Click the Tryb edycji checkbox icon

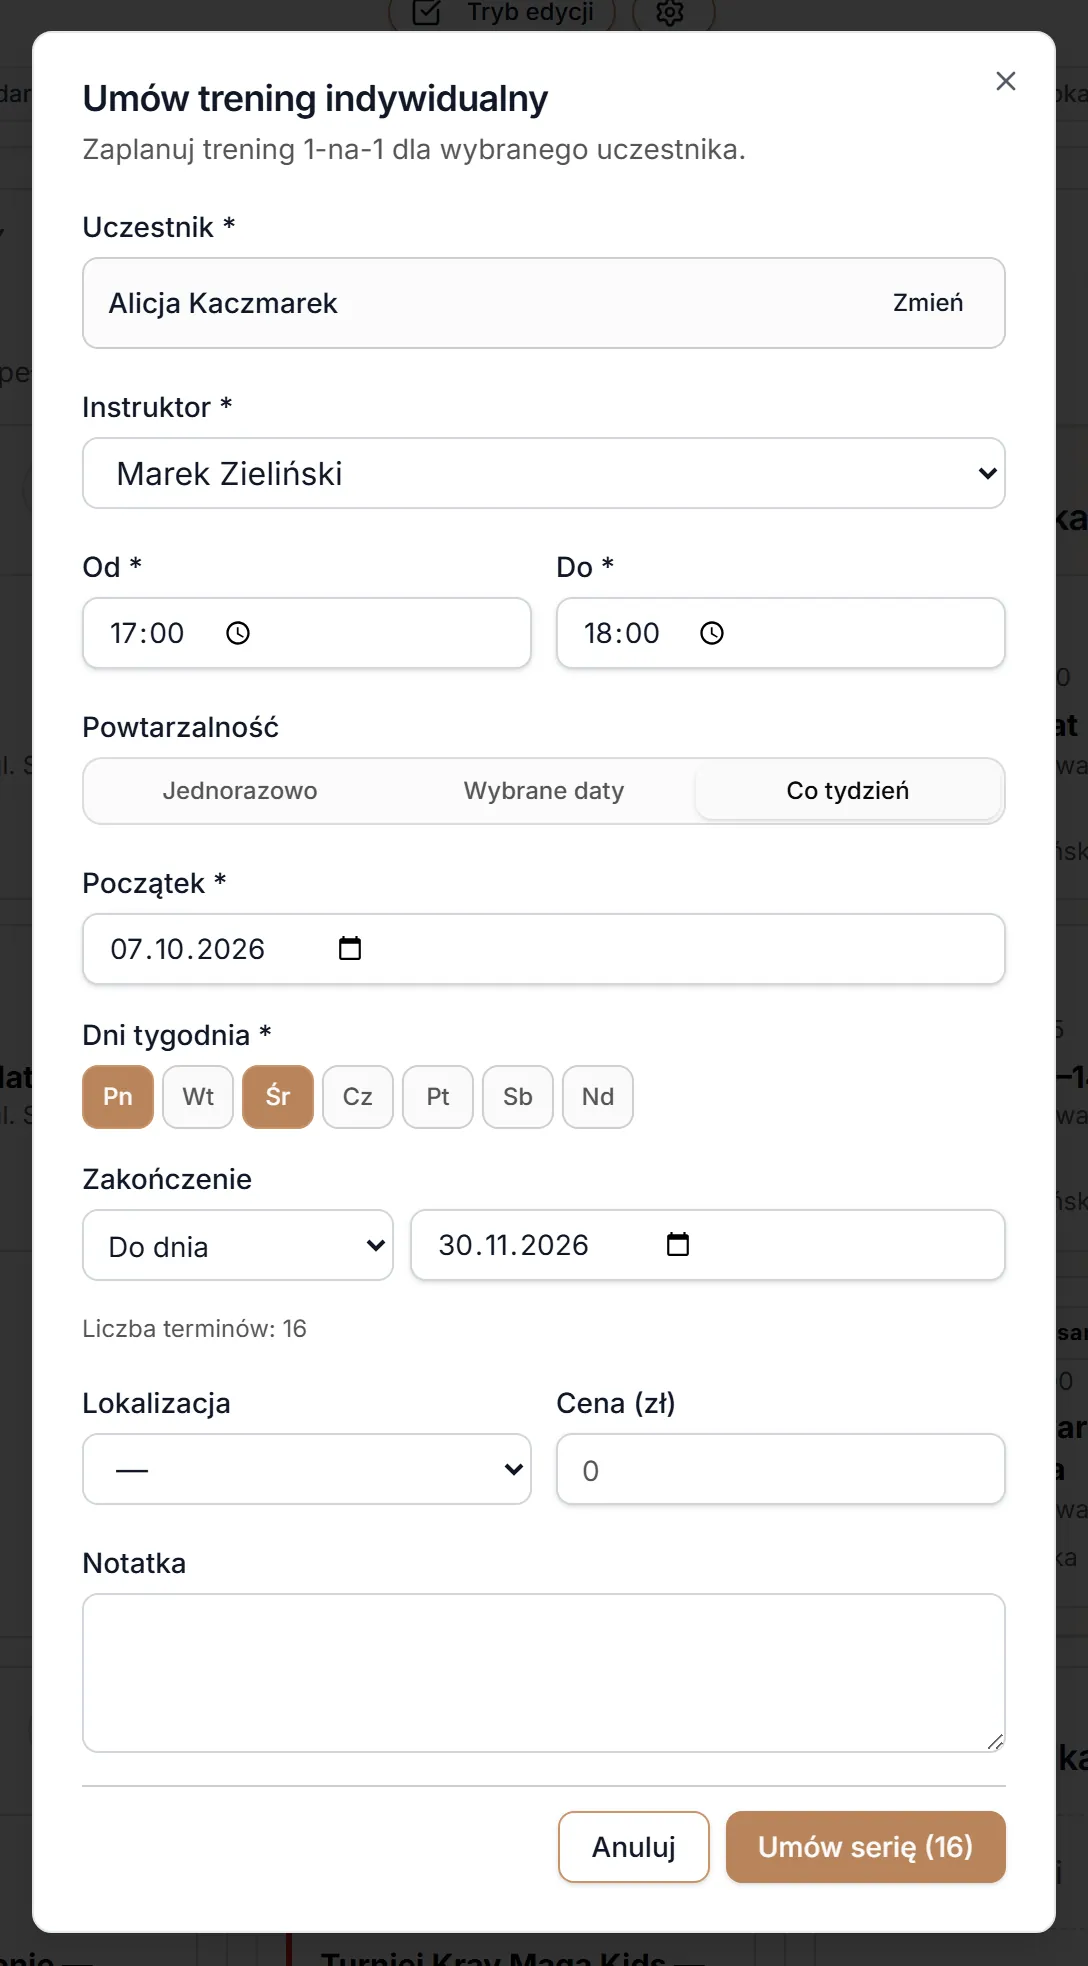(x=426, y=12)
